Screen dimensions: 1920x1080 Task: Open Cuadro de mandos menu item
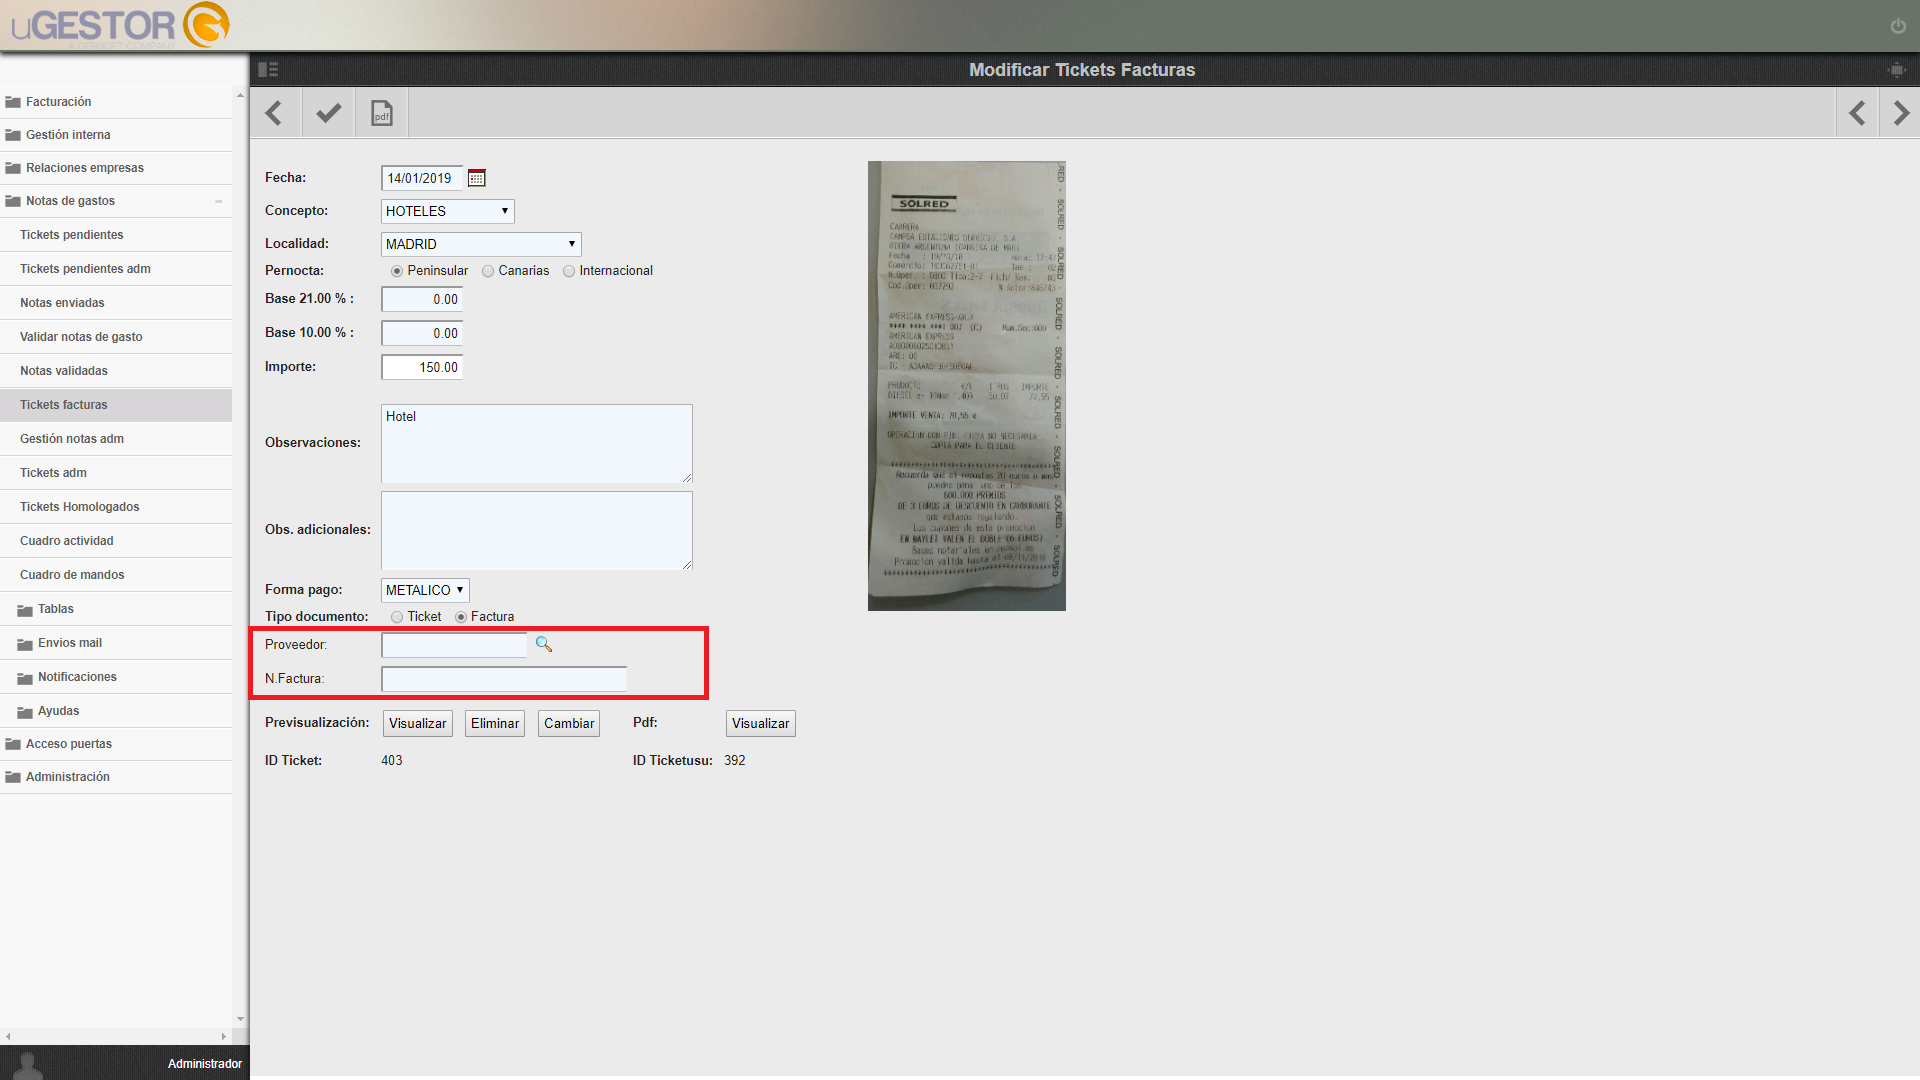click(116, 575)
